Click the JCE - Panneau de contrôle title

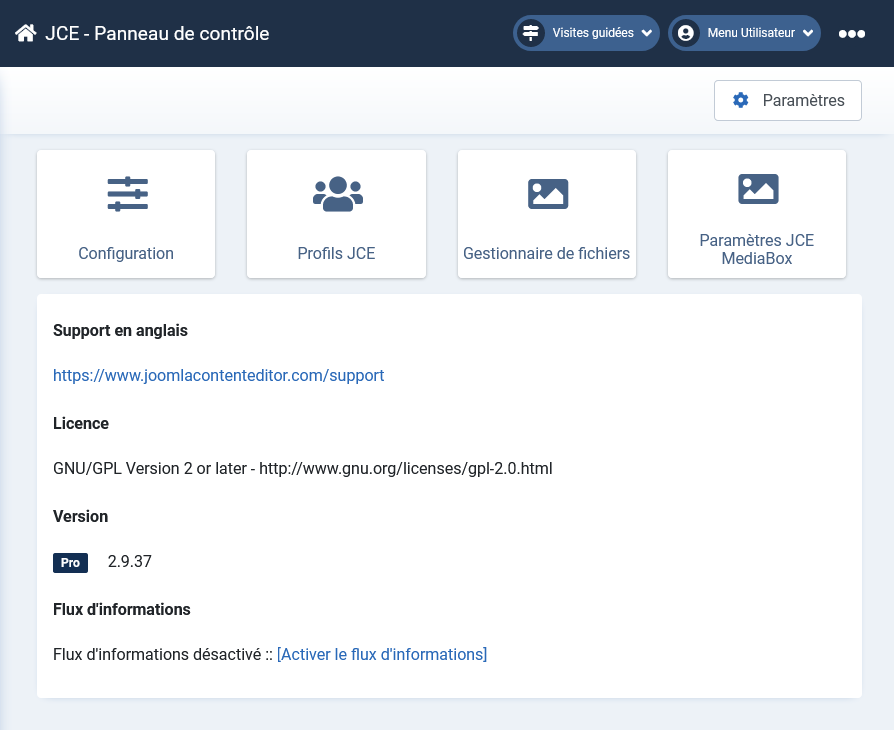(x=157, y=33)
